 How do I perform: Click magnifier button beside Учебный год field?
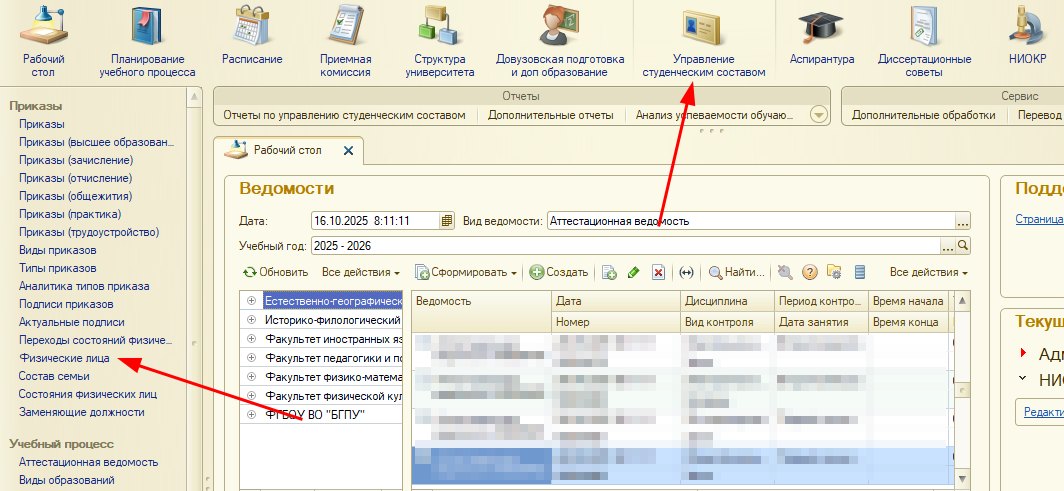tap(963, 245)
